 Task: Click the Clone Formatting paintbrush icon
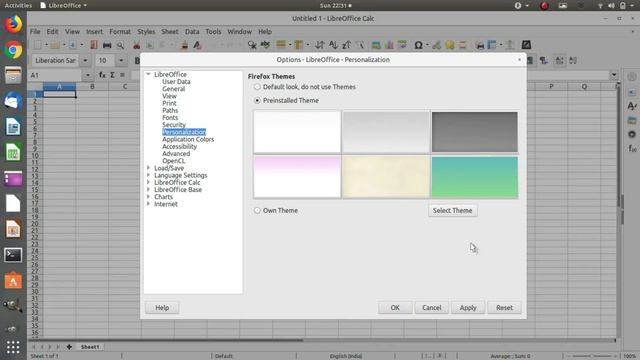(x=184, y=45)
